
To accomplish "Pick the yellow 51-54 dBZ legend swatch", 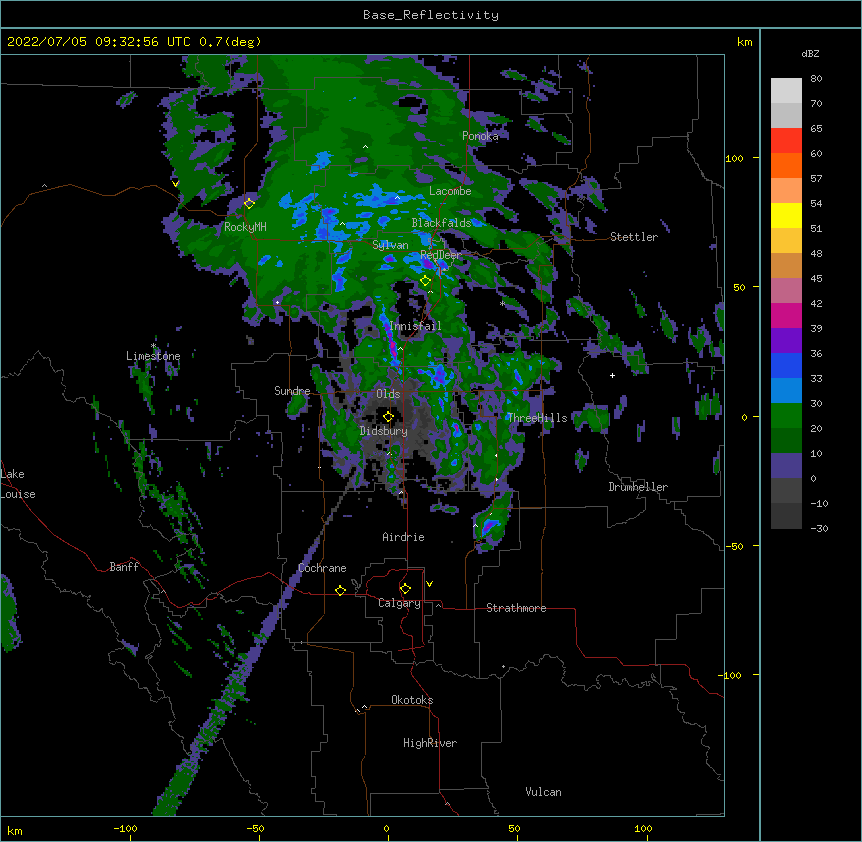I will 786,215.
